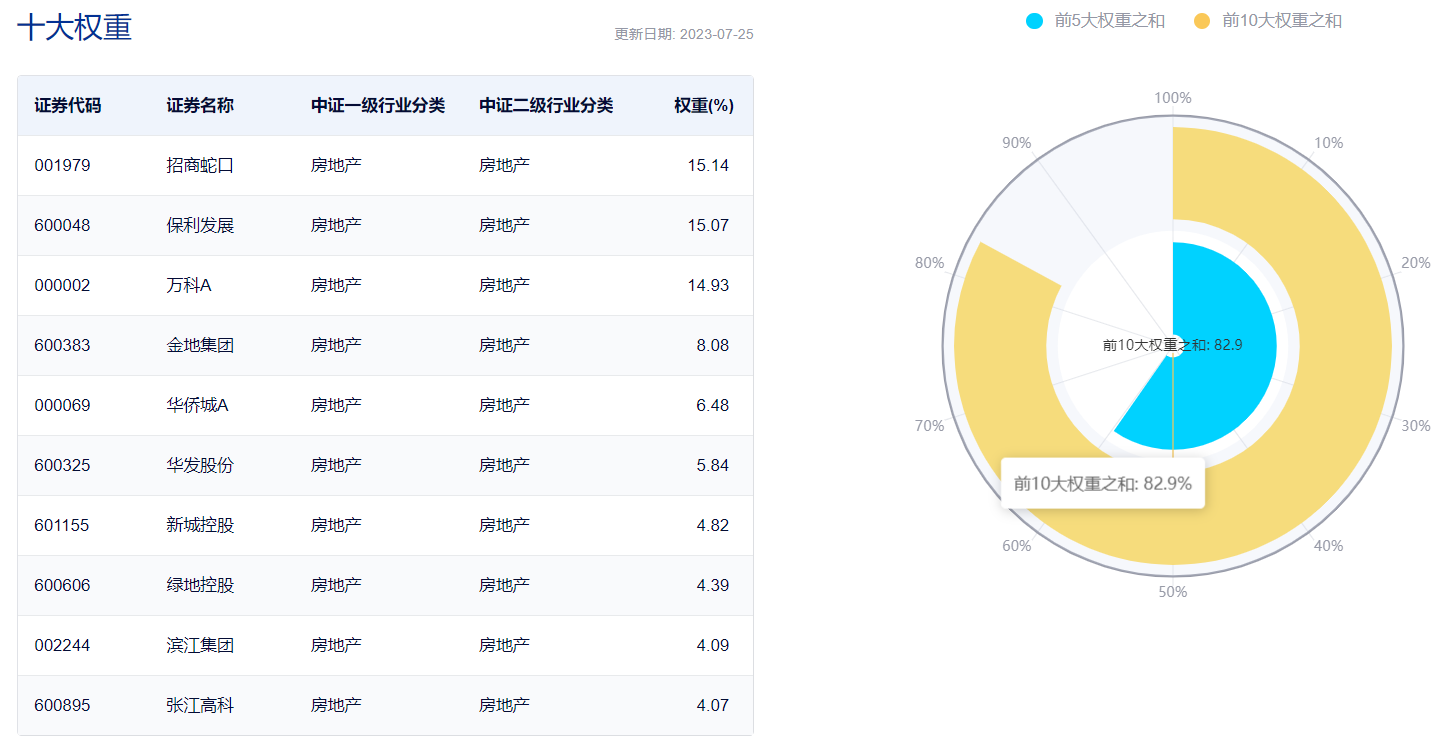Open the 保利发展 security name

[200, 225]
